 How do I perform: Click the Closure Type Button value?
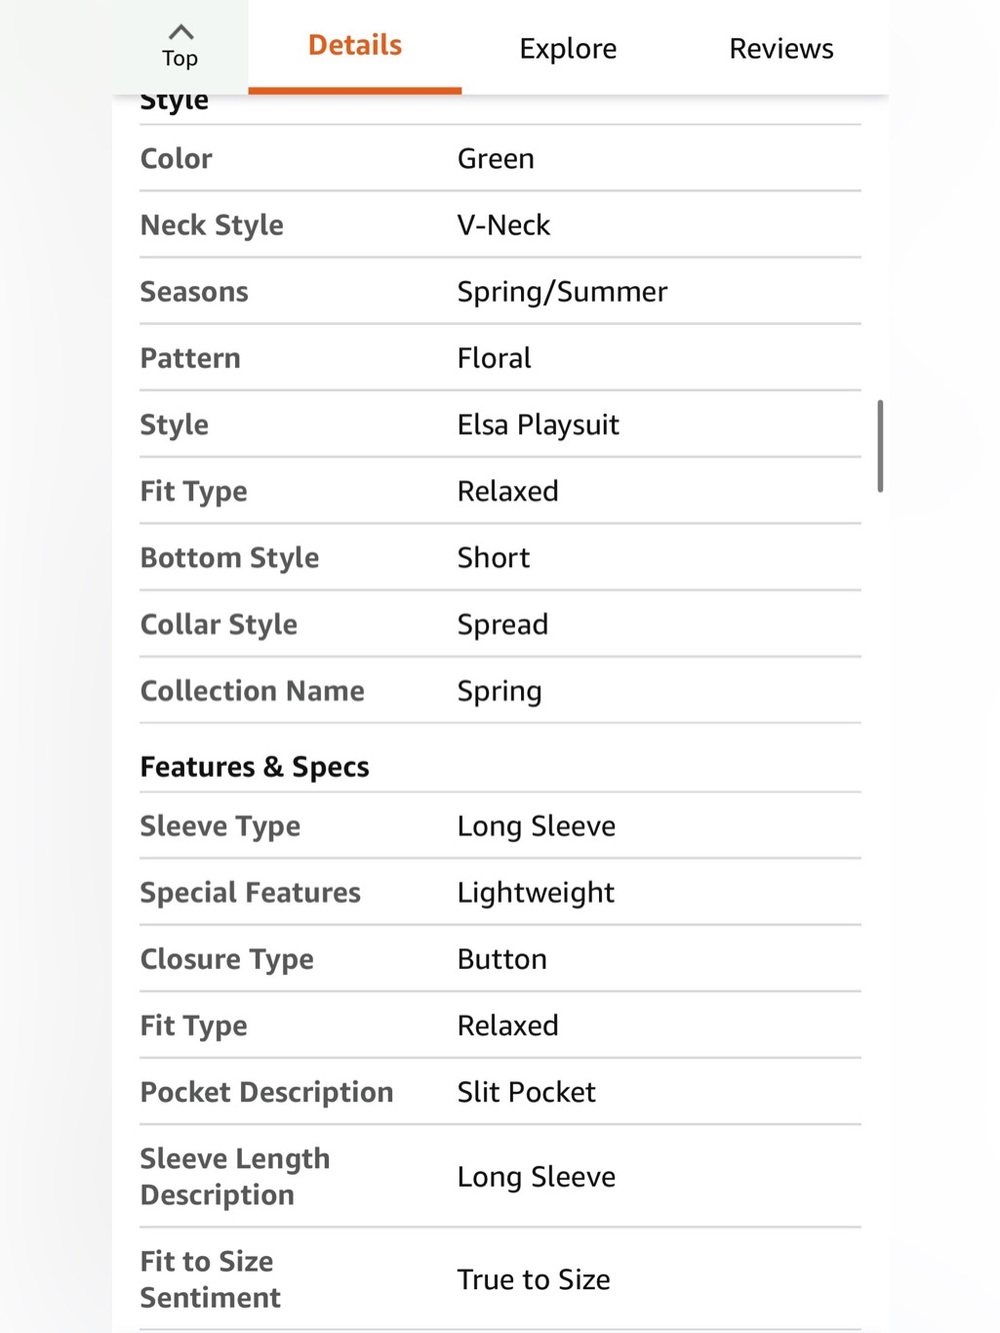502,959
